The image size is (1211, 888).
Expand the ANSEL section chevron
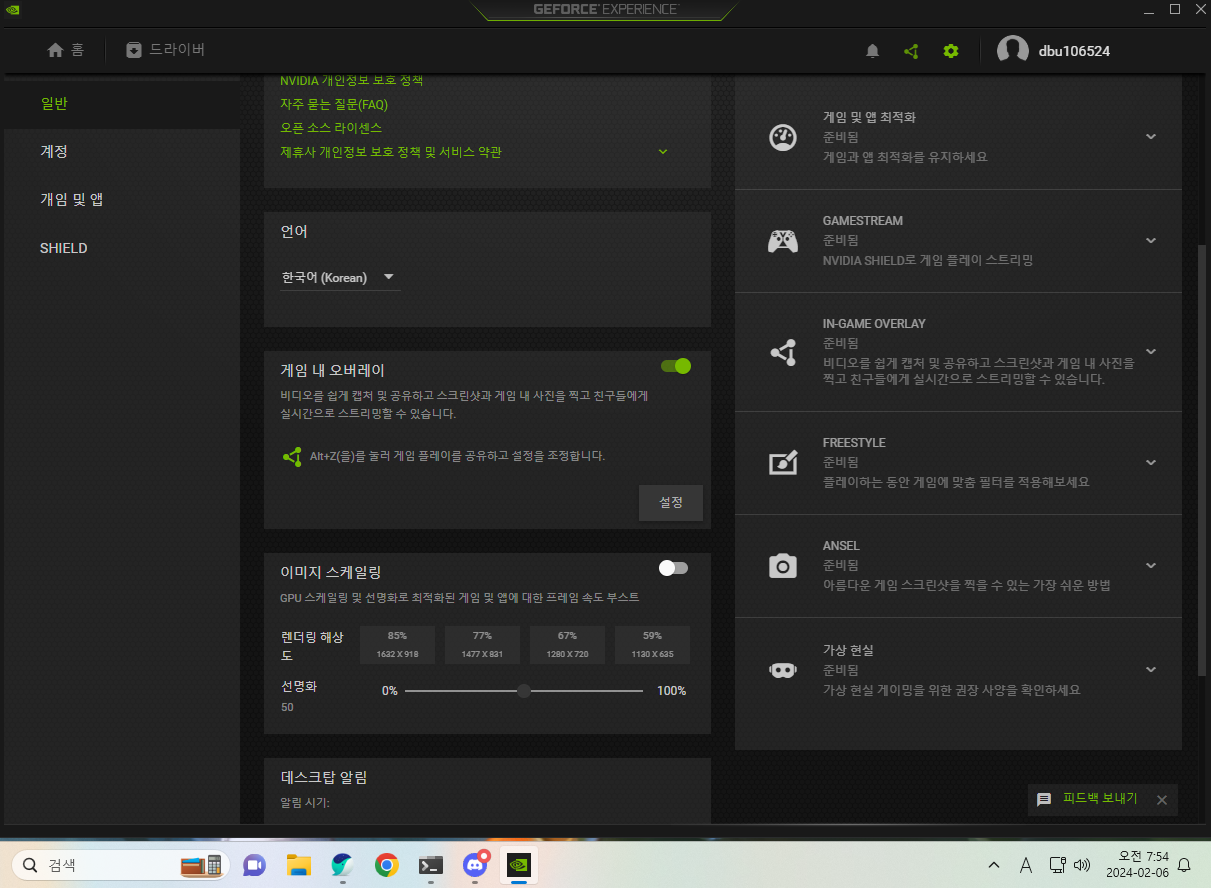click(x=1151, y=566)
